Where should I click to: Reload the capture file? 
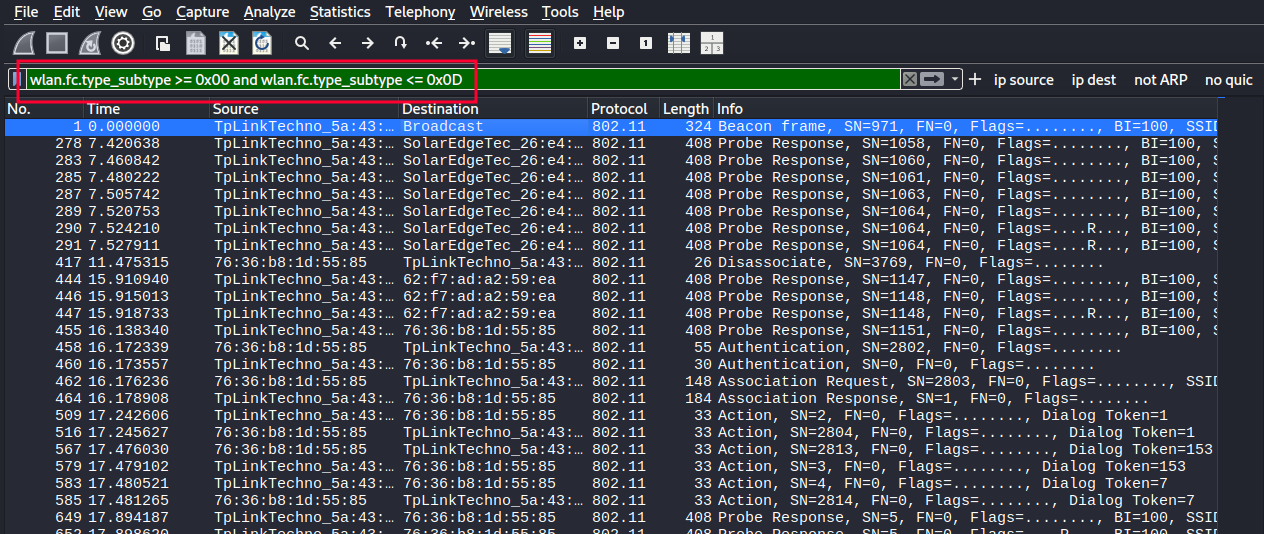262,43
